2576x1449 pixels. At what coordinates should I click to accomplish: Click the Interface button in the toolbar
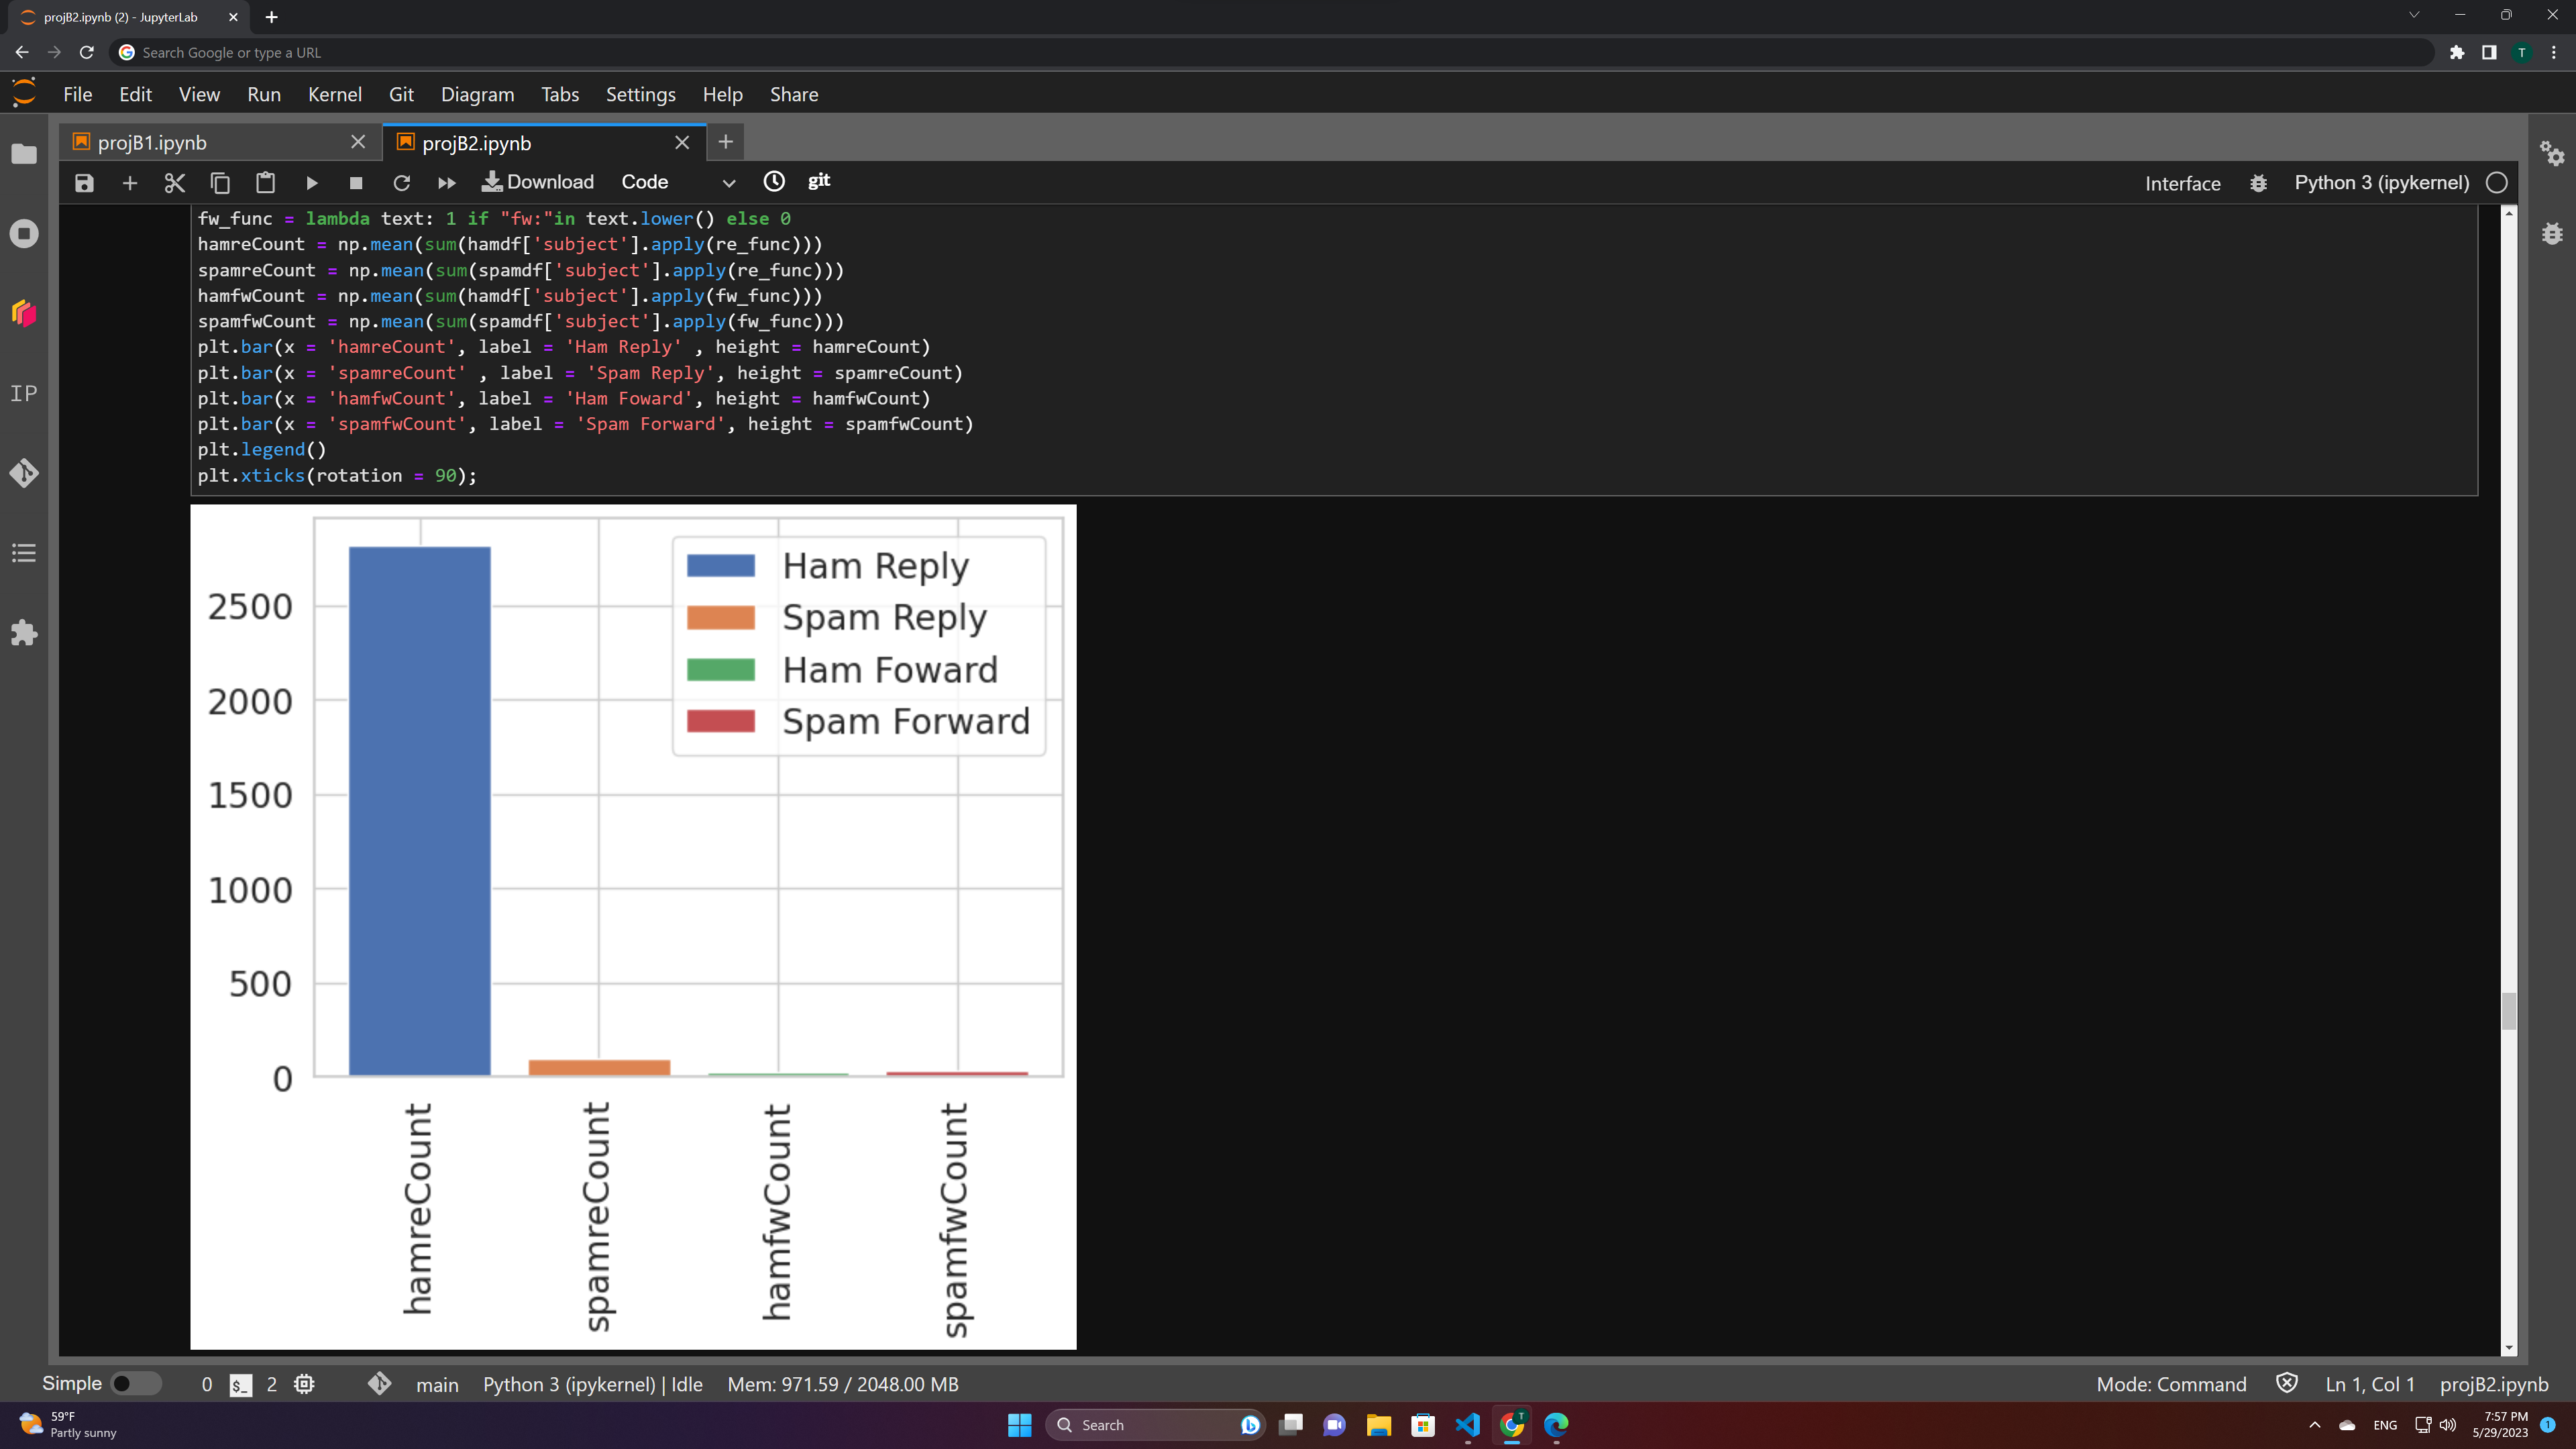coord(2182,183)
